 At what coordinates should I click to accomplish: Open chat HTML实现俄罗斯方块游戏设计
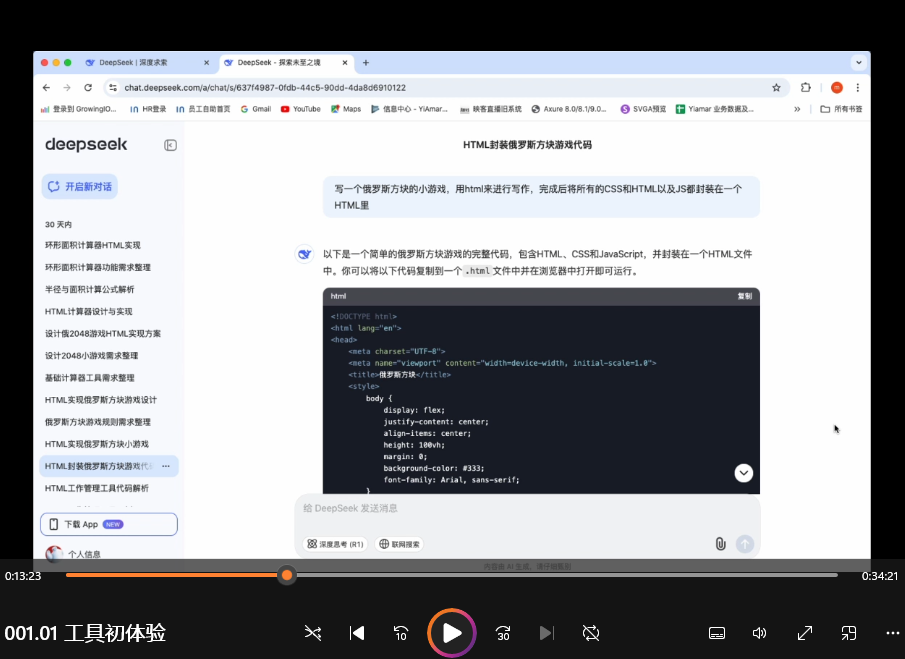pyautogui.click(x=101, y=400)
